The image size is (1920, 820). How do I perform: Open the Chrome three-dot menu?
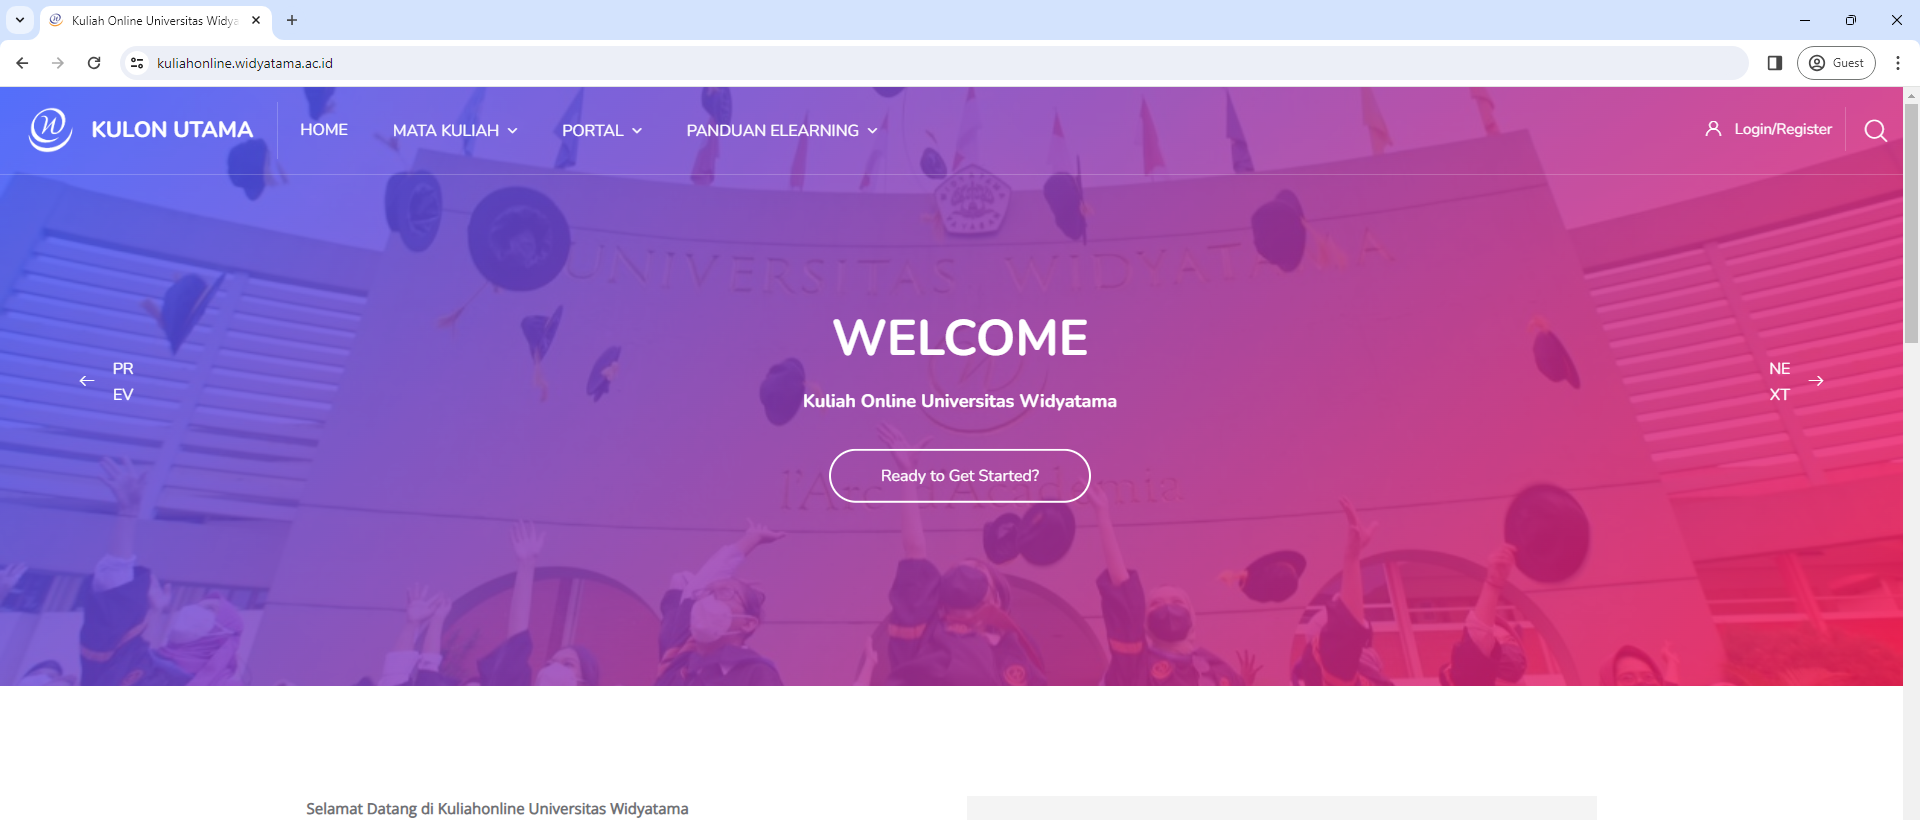1898,63
